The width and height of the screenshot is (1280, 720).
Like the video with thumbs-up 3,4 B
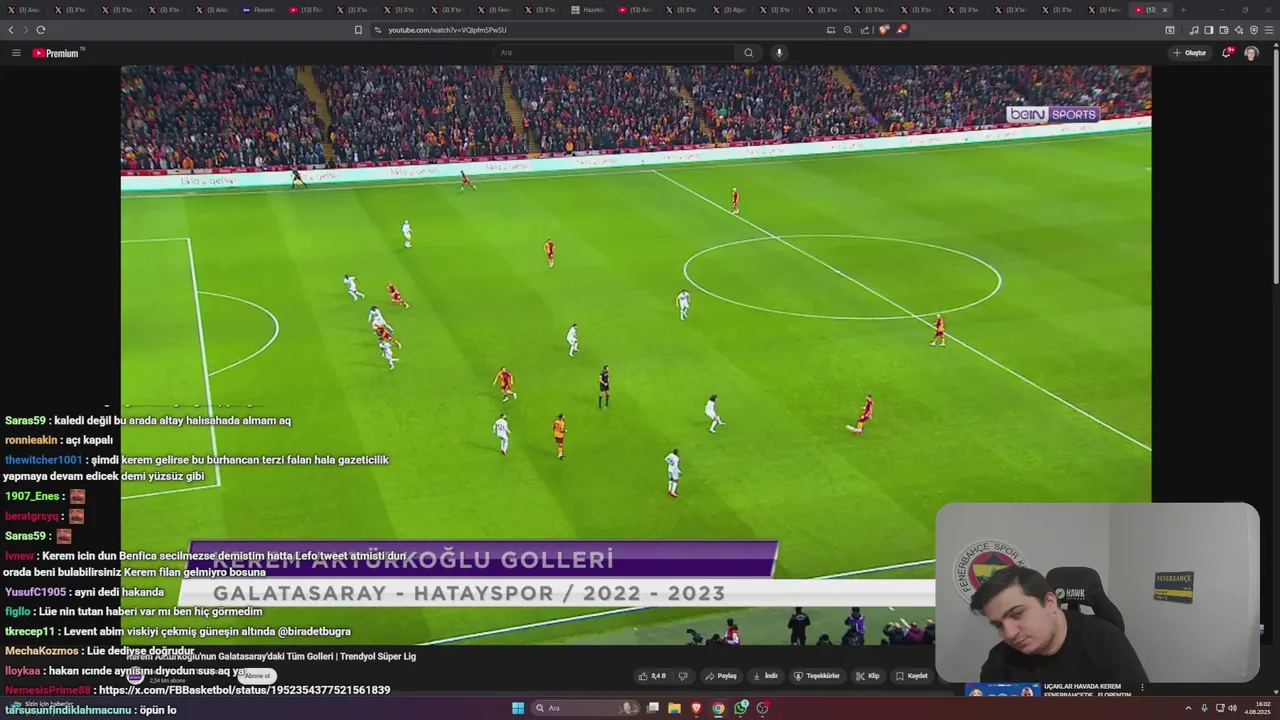click(652, 676)
